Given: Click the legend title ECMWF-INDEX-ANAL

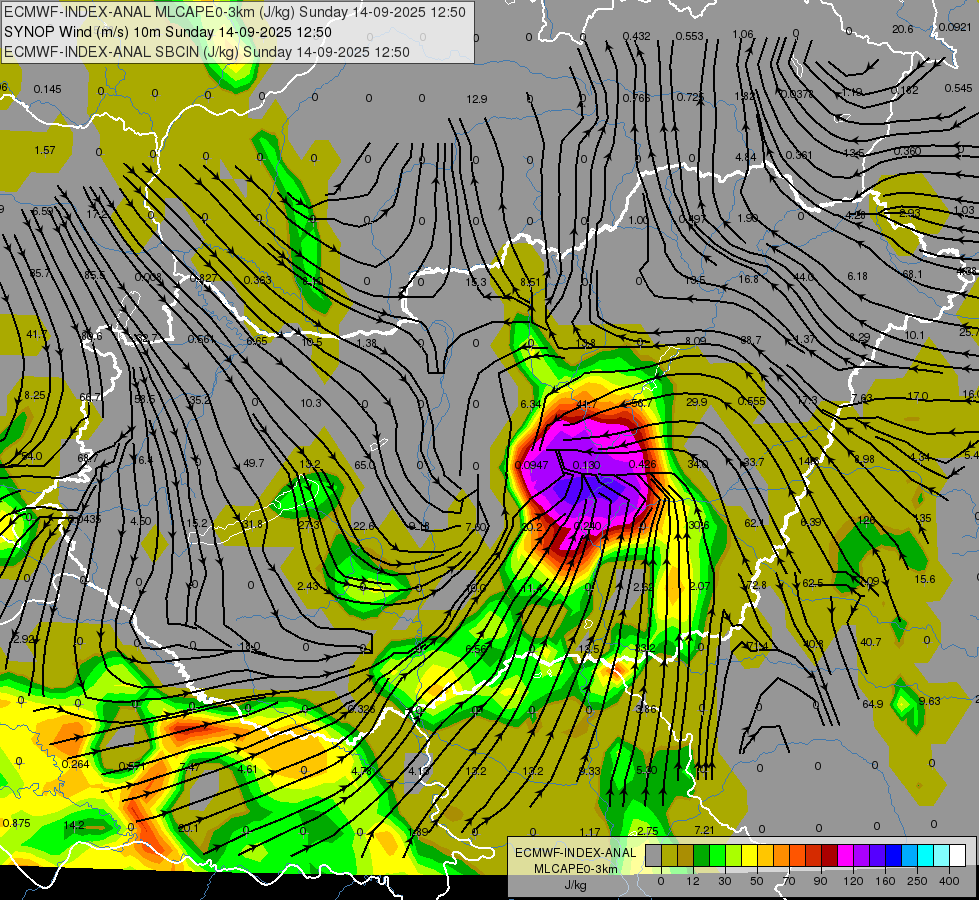Looking at the screenshot, I should pyautogui.click(x=576, y=853).
